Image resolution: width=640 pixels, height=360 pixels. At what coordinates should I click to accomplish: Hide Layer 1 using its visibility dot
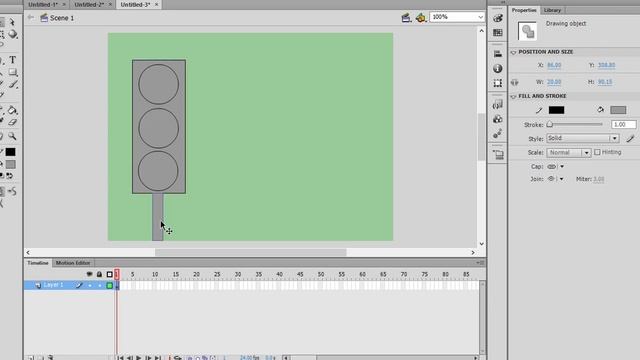tap(90, 285)
